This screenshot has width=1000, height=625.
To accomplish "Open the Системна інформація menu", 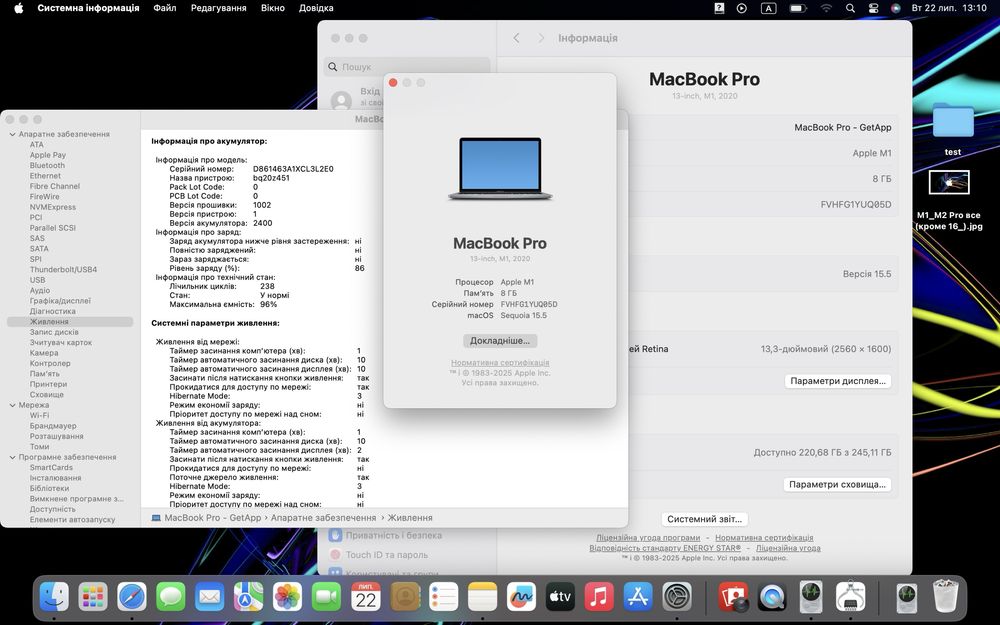I will point(88,8).
